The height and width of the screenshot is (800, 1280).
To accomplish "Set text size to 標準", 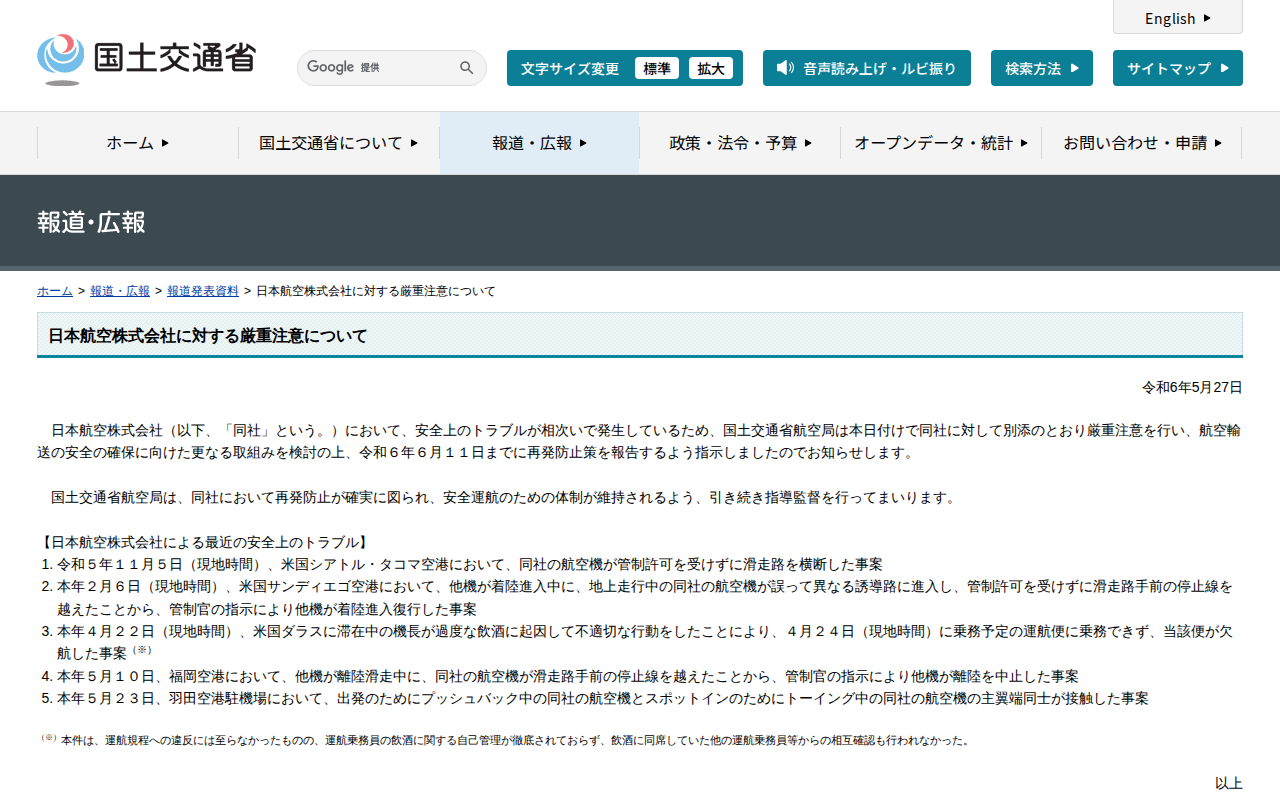I will (x=657, y=68).
